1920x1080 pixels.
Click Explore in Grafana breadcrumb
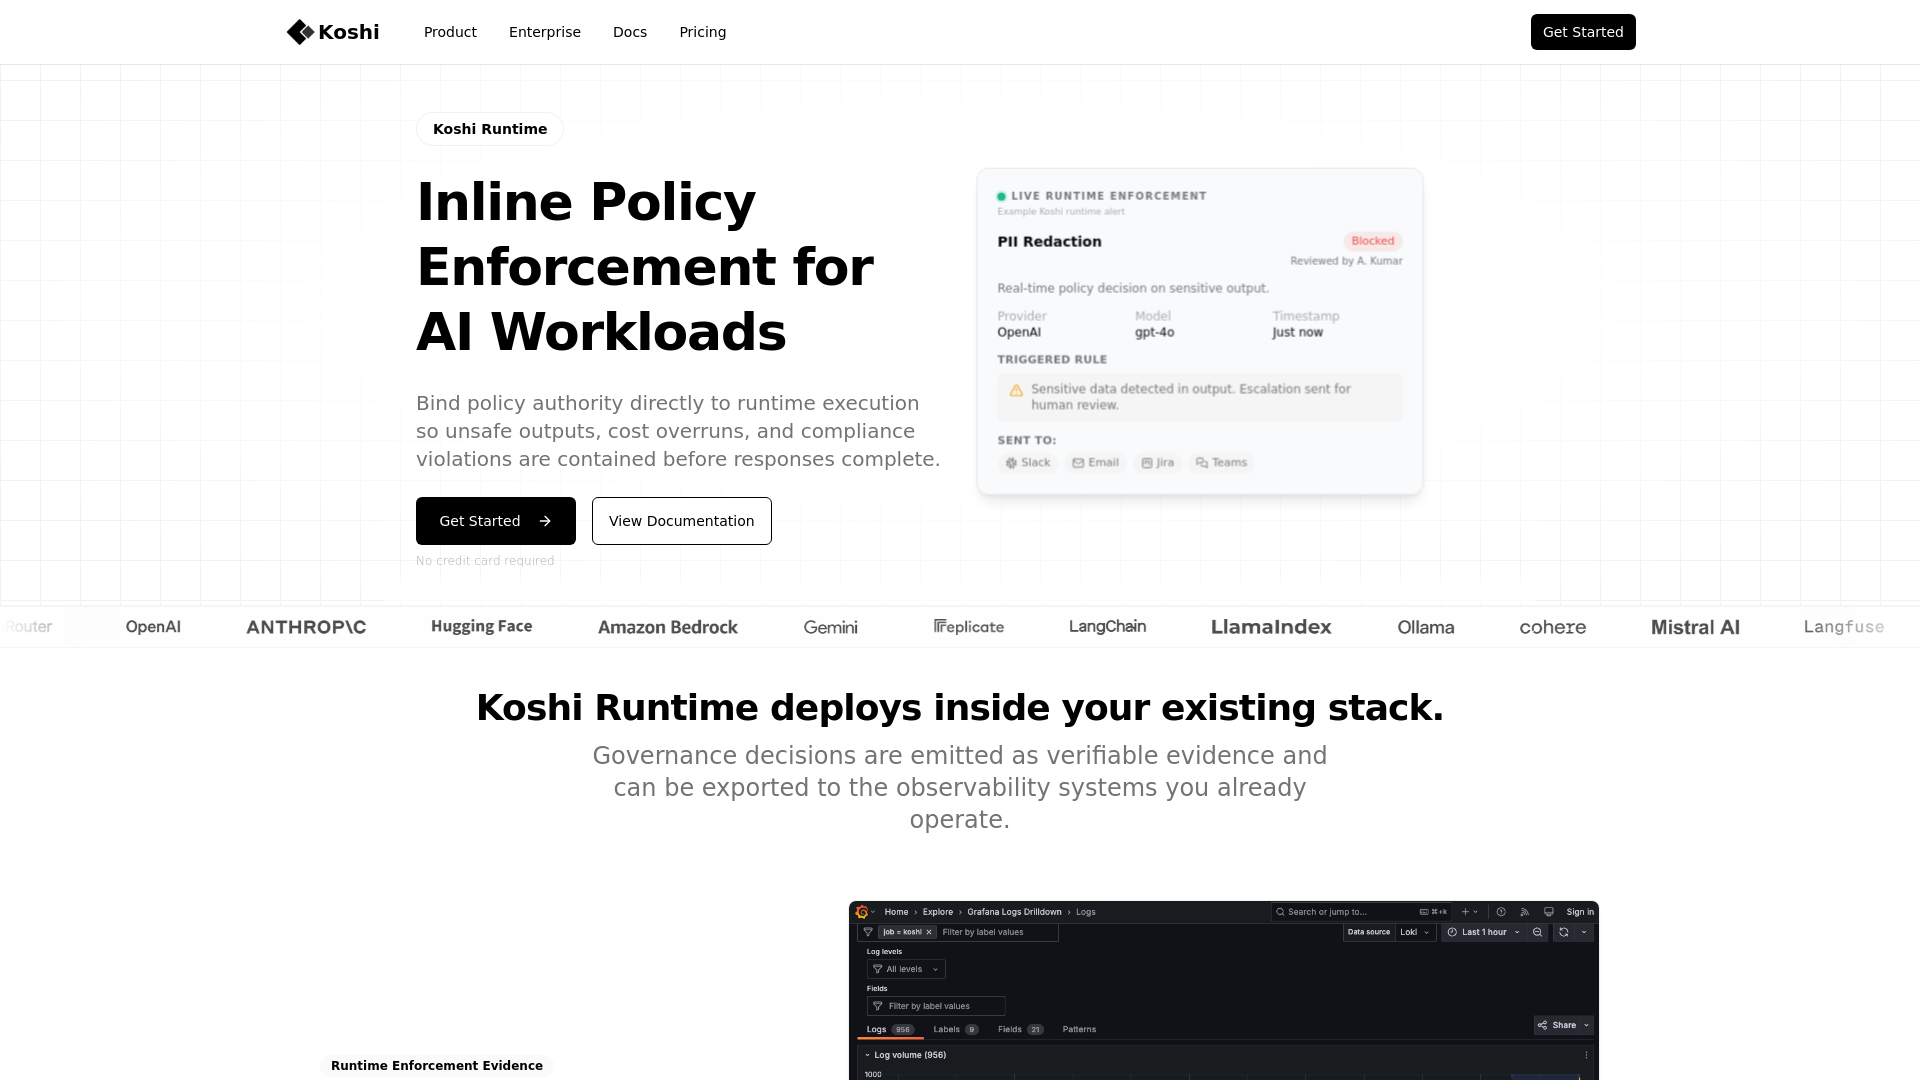click(x=938, y=912)
